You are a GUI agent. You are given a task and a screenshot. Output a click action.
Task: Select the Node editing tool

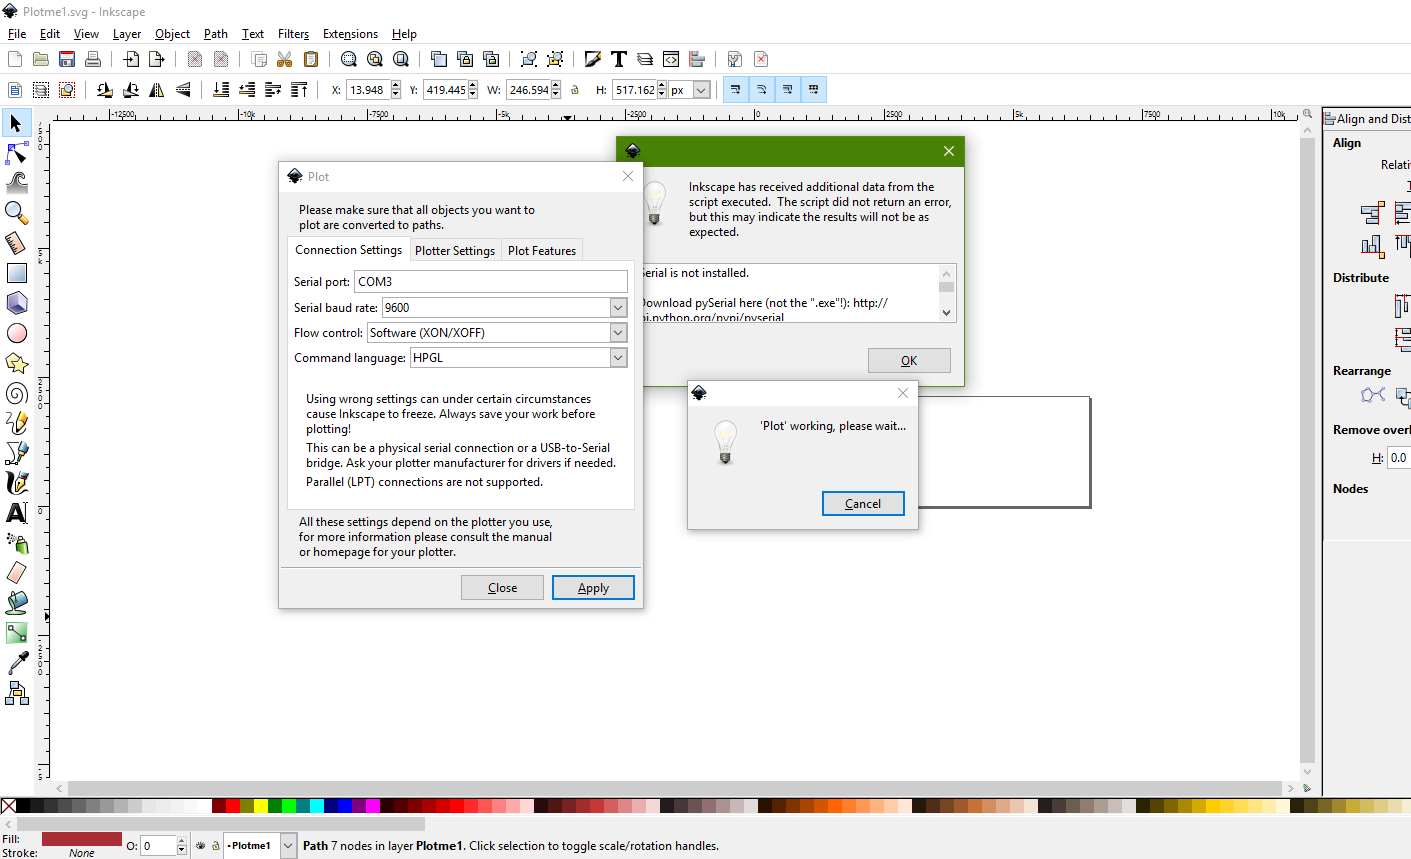(x=16, y=153)
